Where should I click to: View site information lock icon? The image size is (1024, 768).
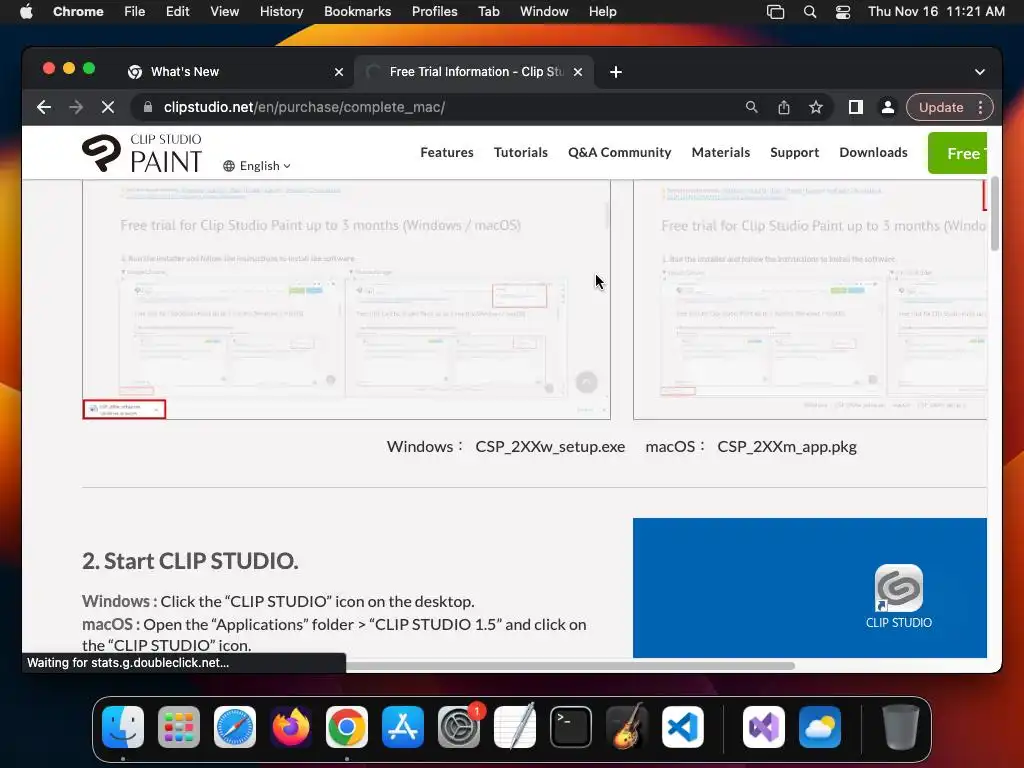pyautogui.click(x=148, y=107)
